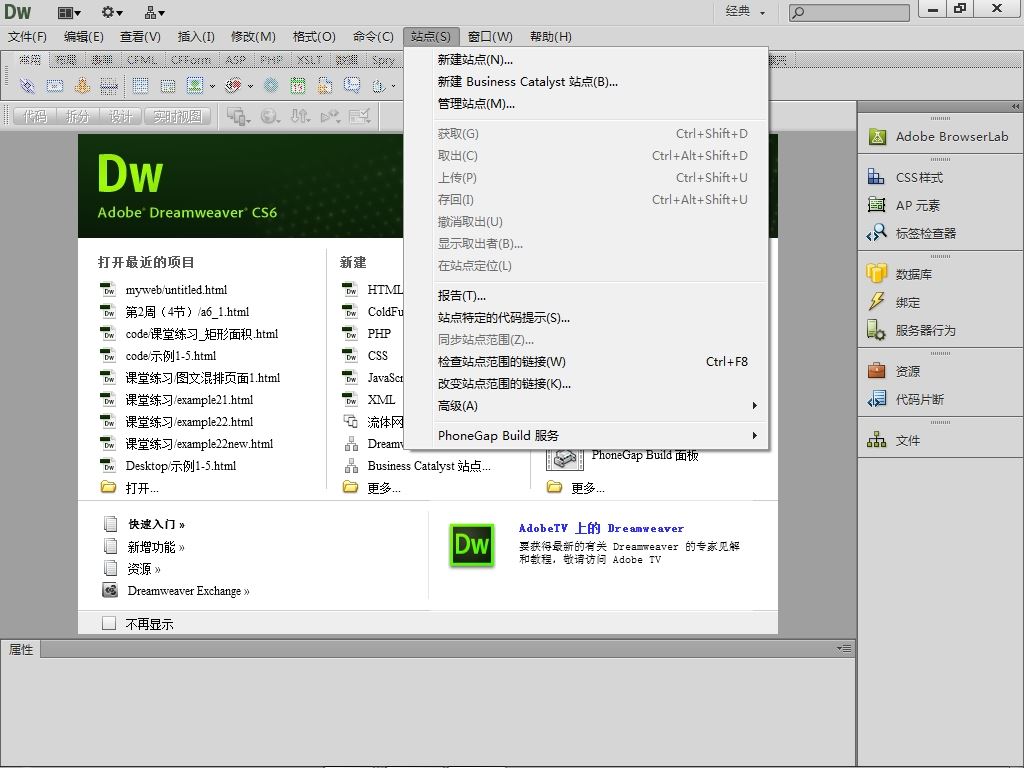
Task: Click the server-side include icon
Action: click(x=325, y=86)
